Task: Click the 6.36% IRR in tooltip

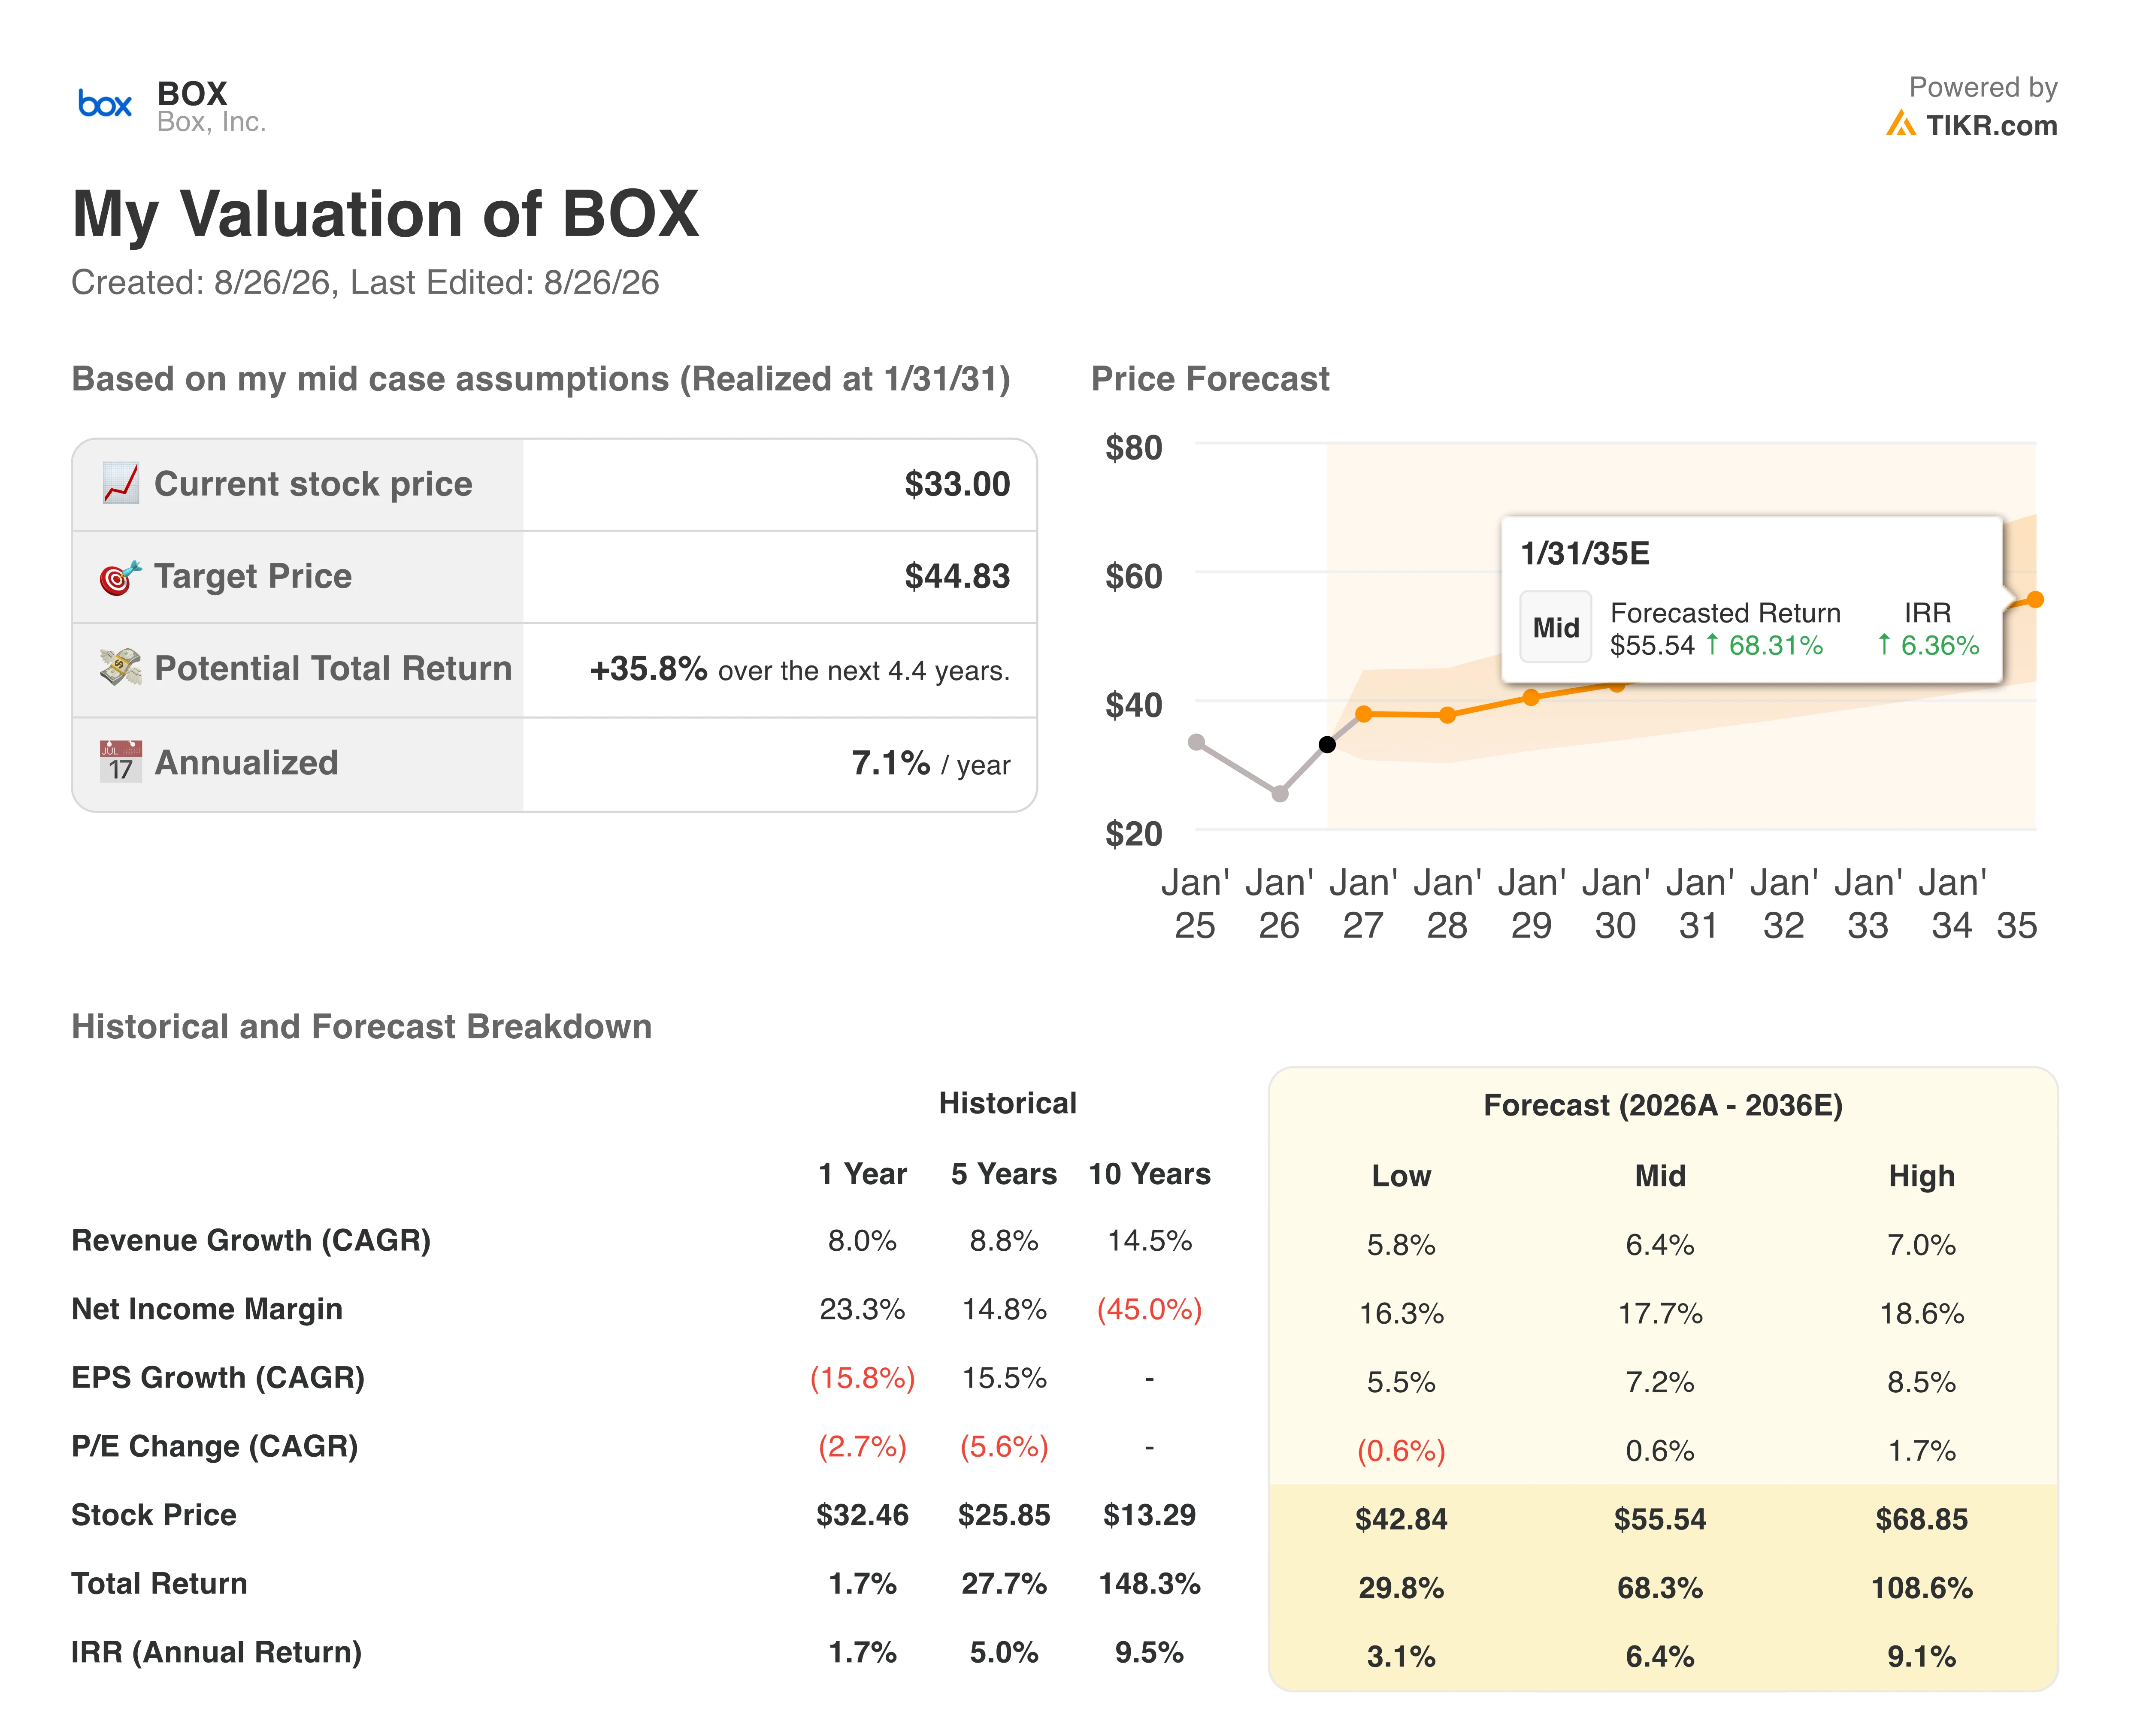Action: 1929,646
